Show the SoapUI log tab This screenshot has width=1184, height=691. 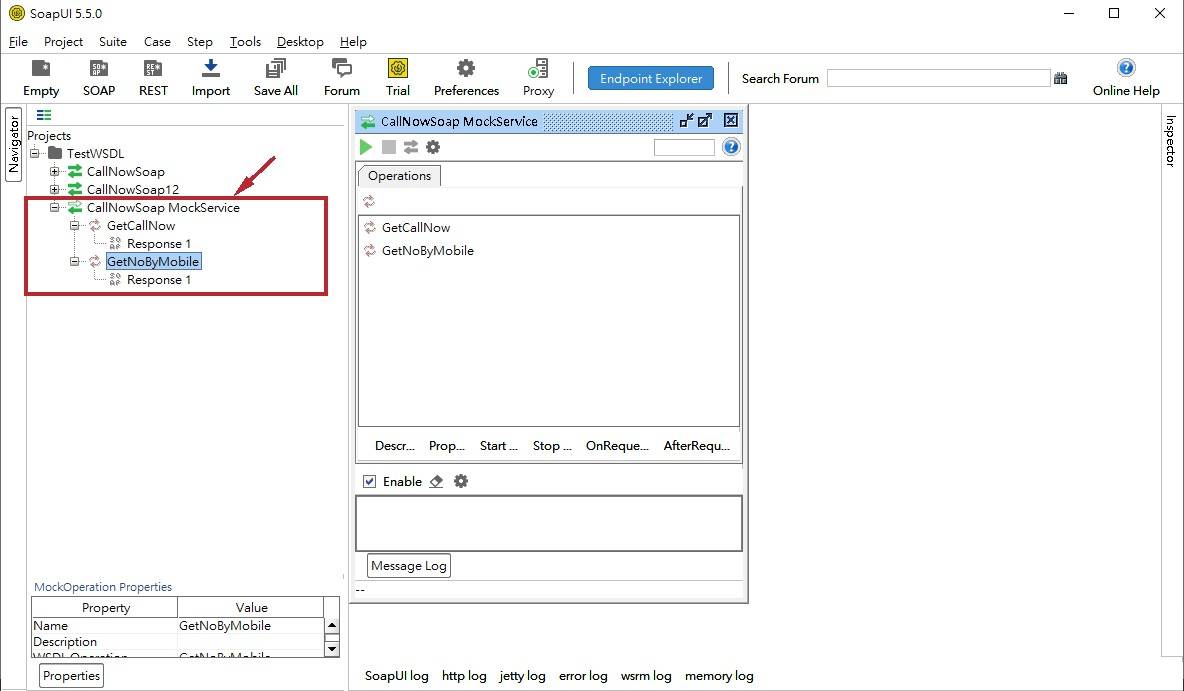click(x=396, y=676)
